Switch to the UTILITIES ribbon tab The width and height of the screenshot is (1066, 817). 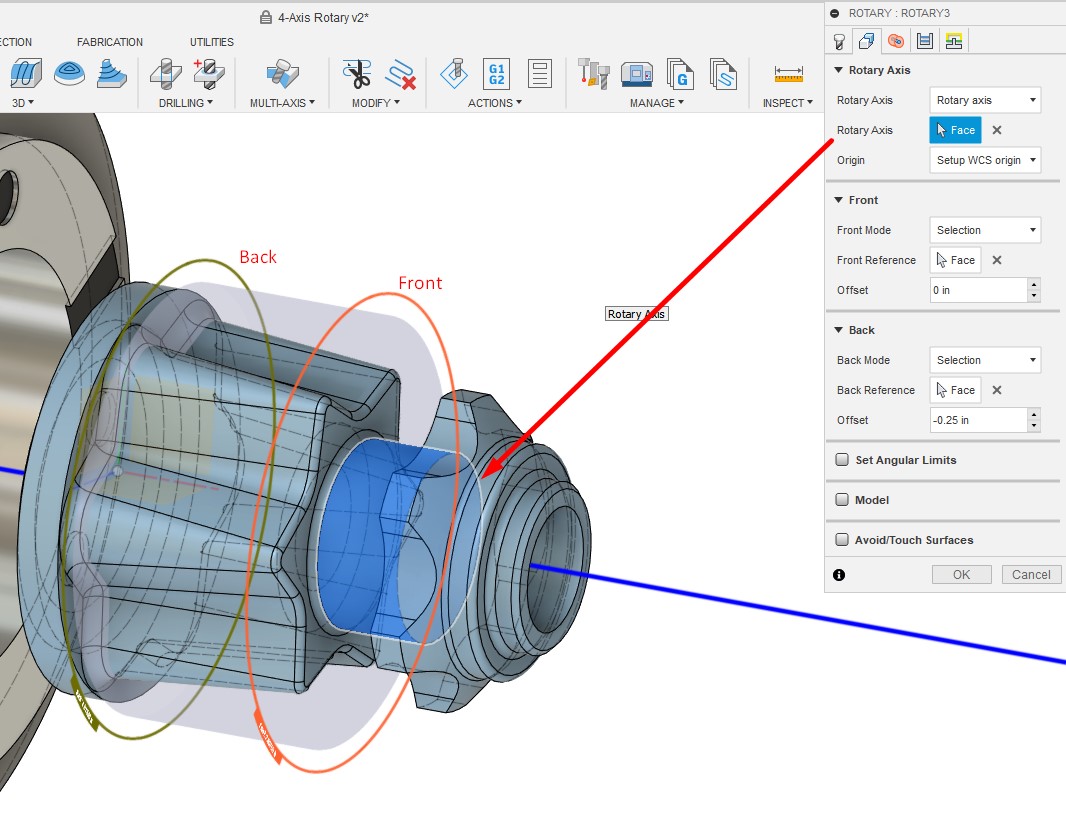point(211,42)
